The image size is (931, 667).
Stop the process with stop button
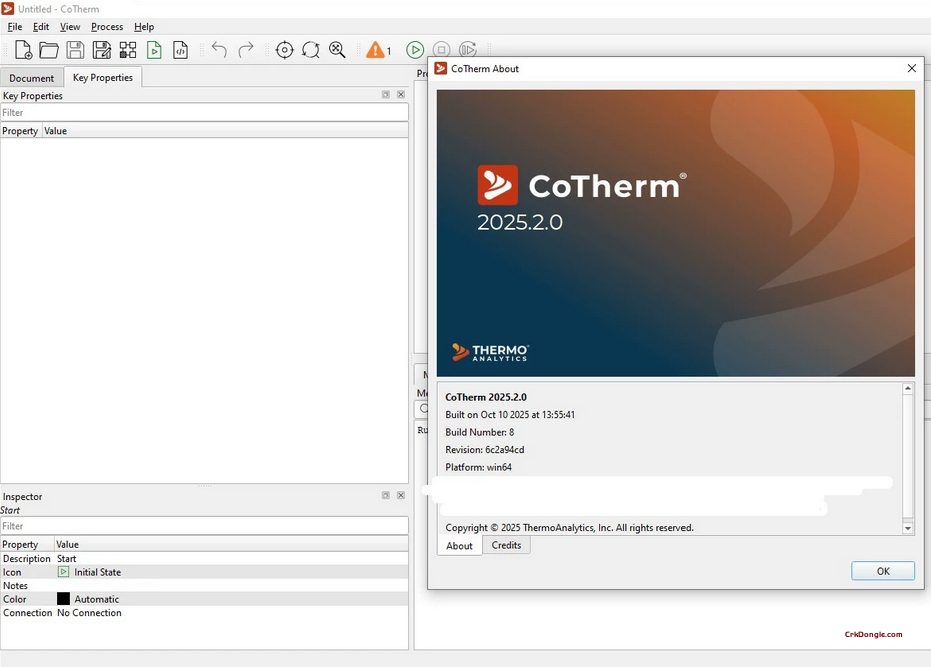pyautogui.click(x=441, y=50)
